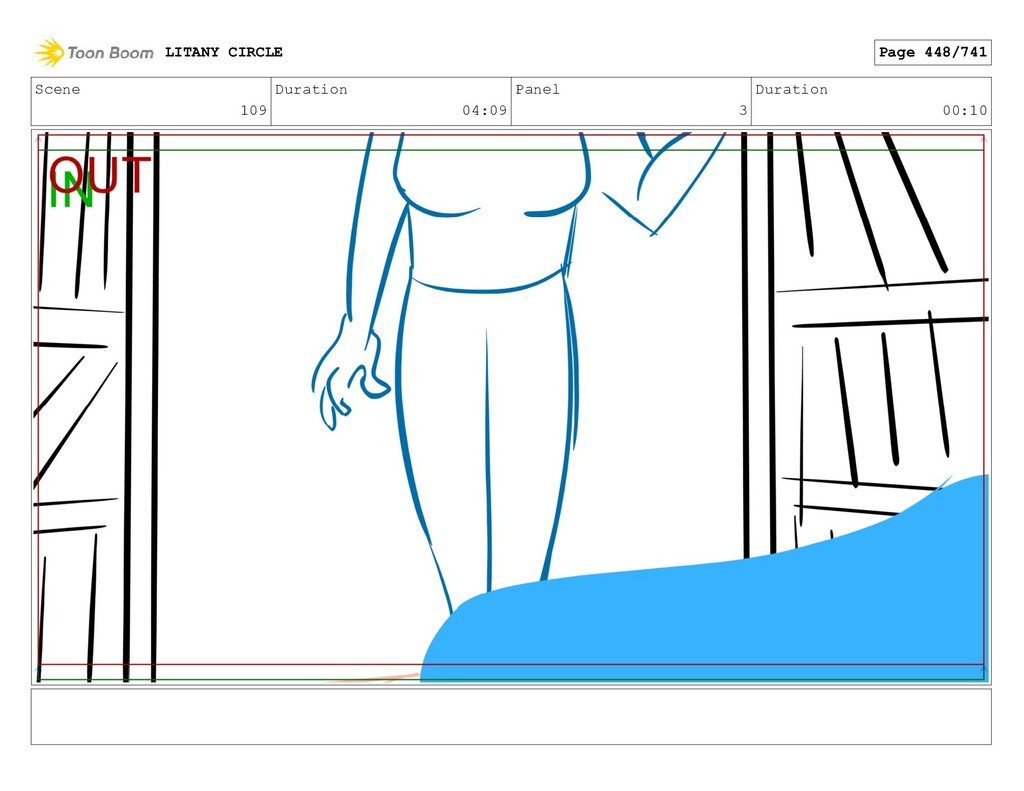Image resolution: width=1024 pixels, height=791 pixels.
Task: Select scene number 109
Action: pyautogui.click(x=253, y=110)
